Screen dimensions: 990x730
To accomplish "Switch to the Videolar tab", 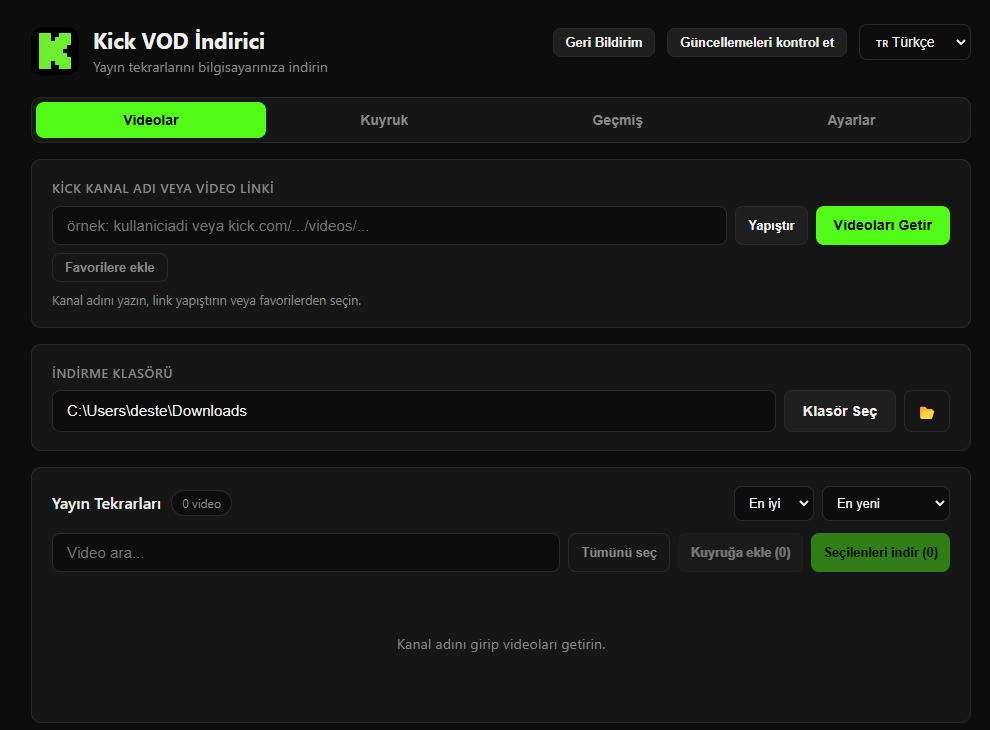I will pos(151,120).
